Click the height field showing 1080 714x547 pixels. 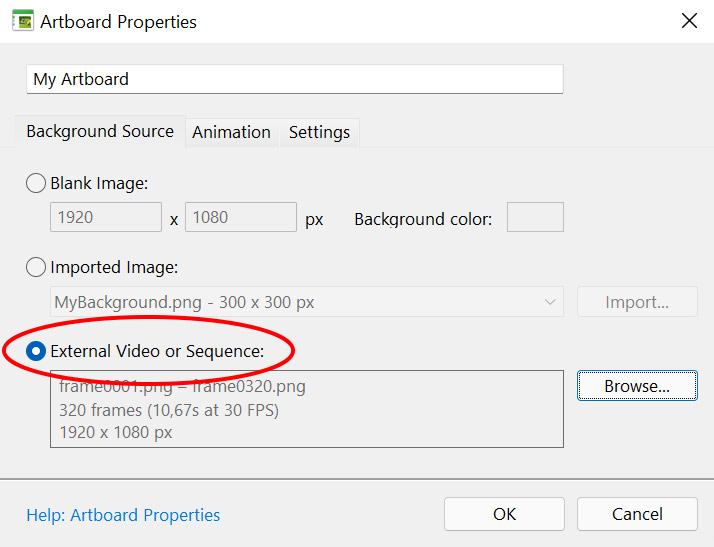tap(241, 217)
